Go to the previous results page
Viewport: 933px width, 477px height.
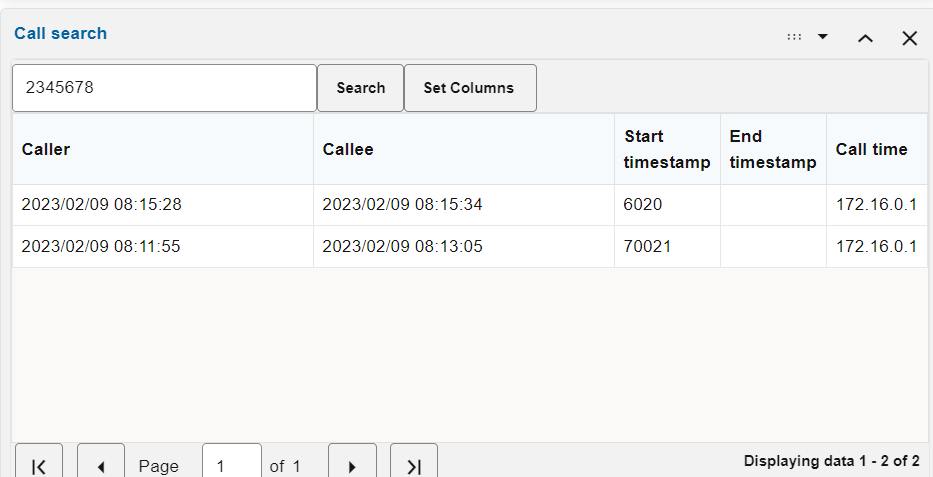pos(101,465)
